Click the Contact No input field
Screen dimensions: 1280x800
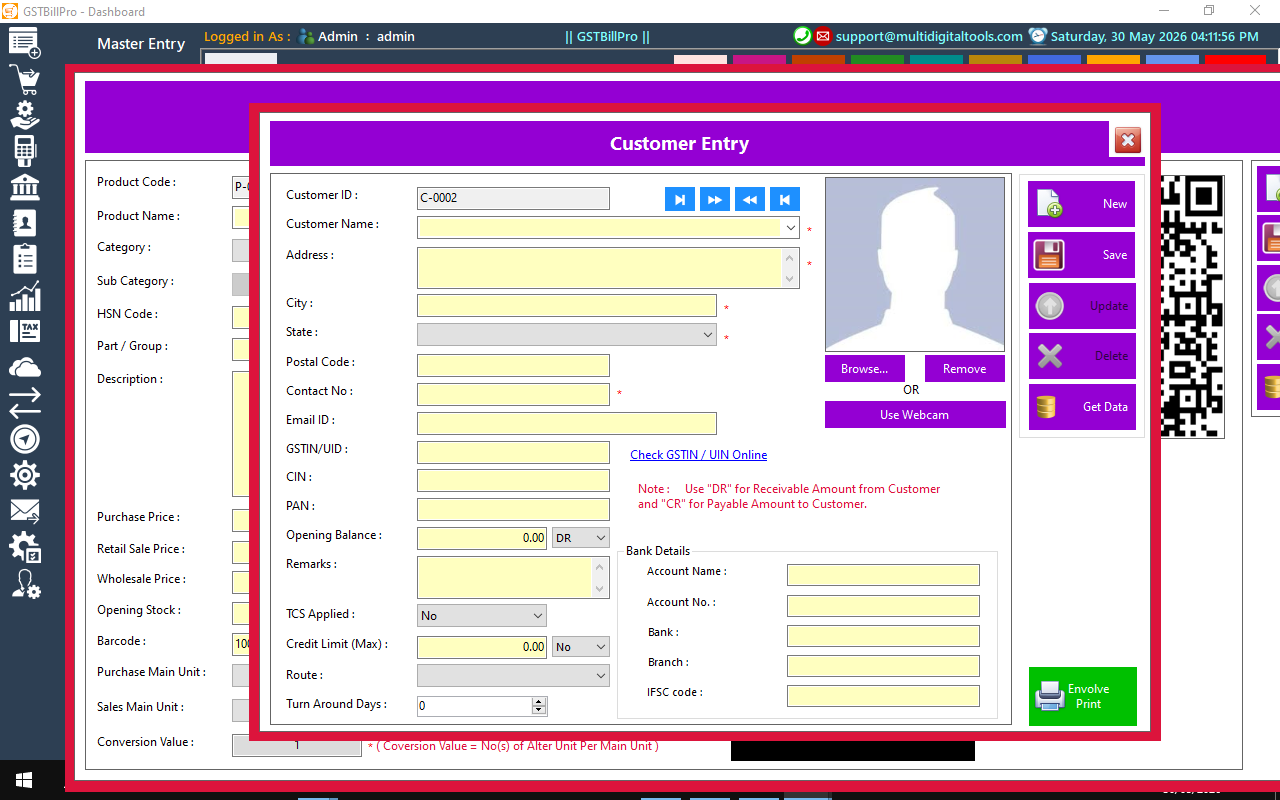point(513,394)
